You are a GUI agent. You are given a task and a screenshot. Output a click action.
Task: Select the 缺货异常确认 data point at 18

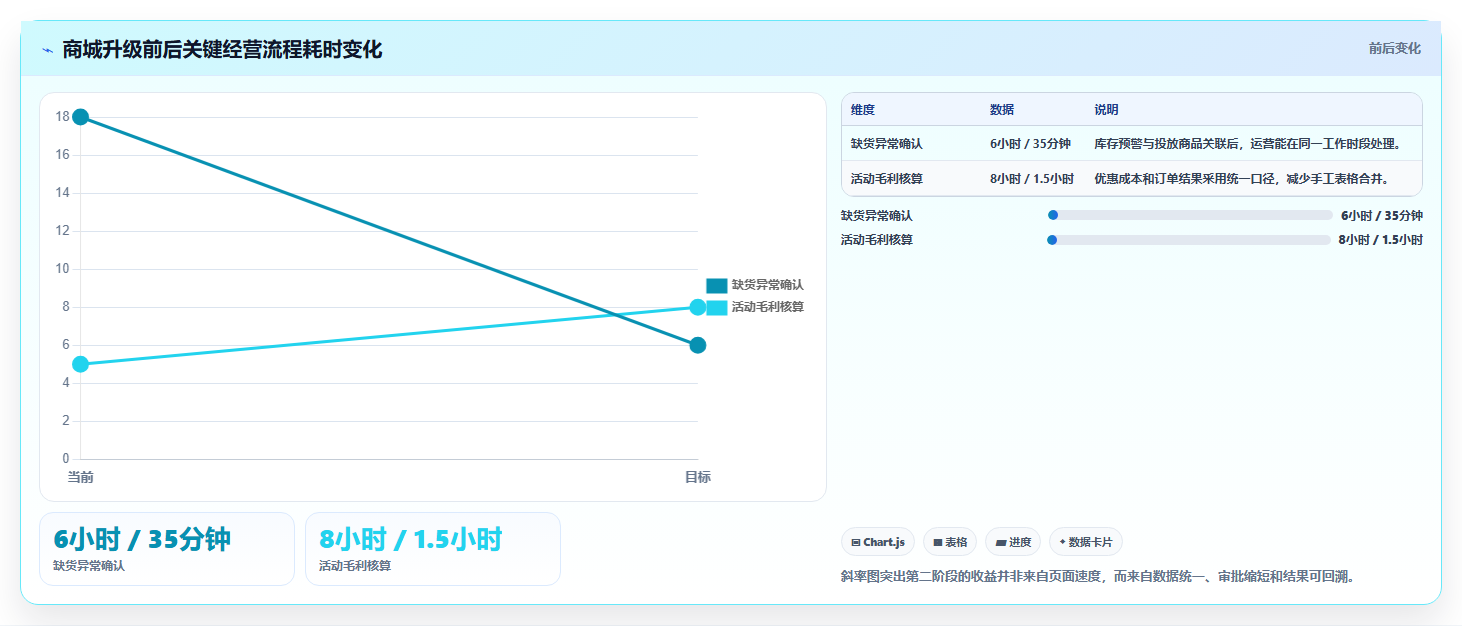pyautogui.click(x=81, y=117)
